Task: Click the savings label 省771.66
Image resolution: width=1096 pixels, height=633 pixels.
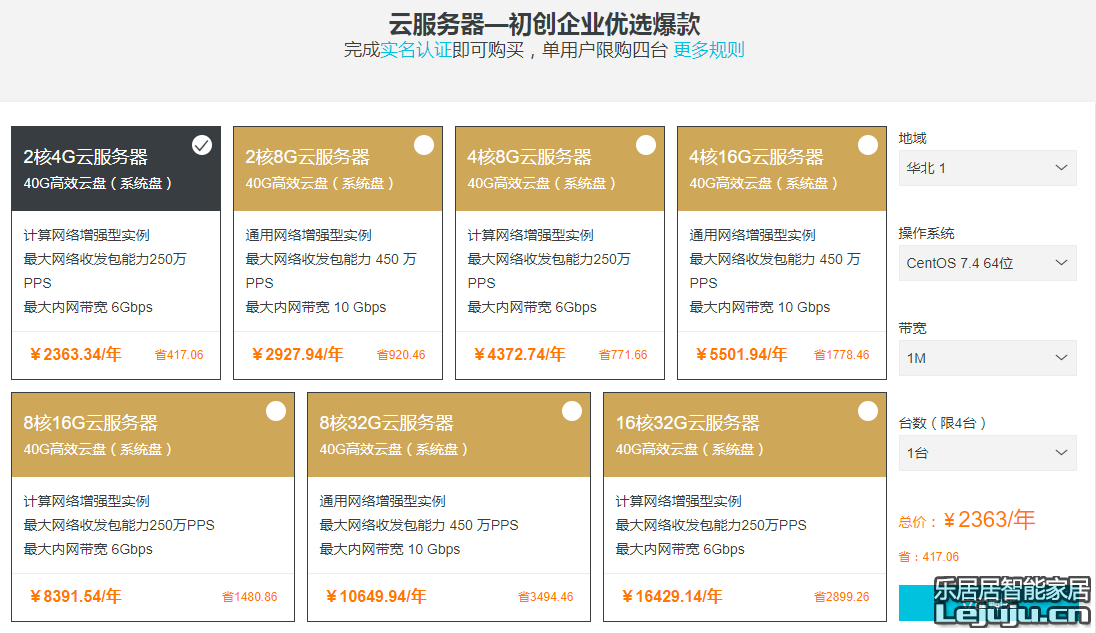Action: coord(623,355)
